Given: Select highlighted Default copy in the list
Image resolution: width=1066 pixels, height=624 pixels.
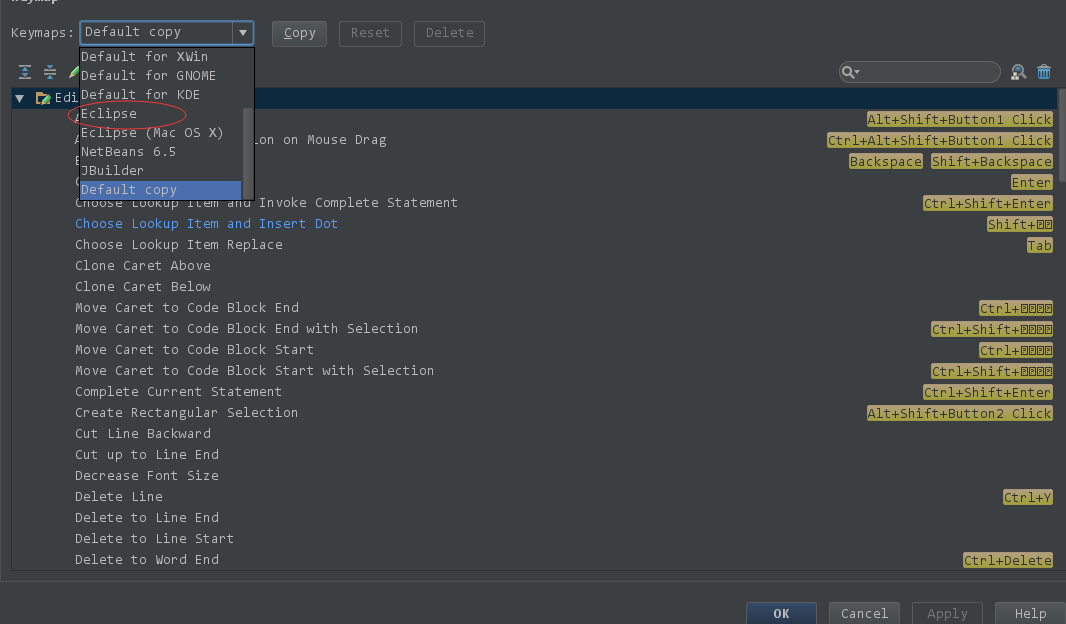Looking at the screenshot, I should coord(161,190).
